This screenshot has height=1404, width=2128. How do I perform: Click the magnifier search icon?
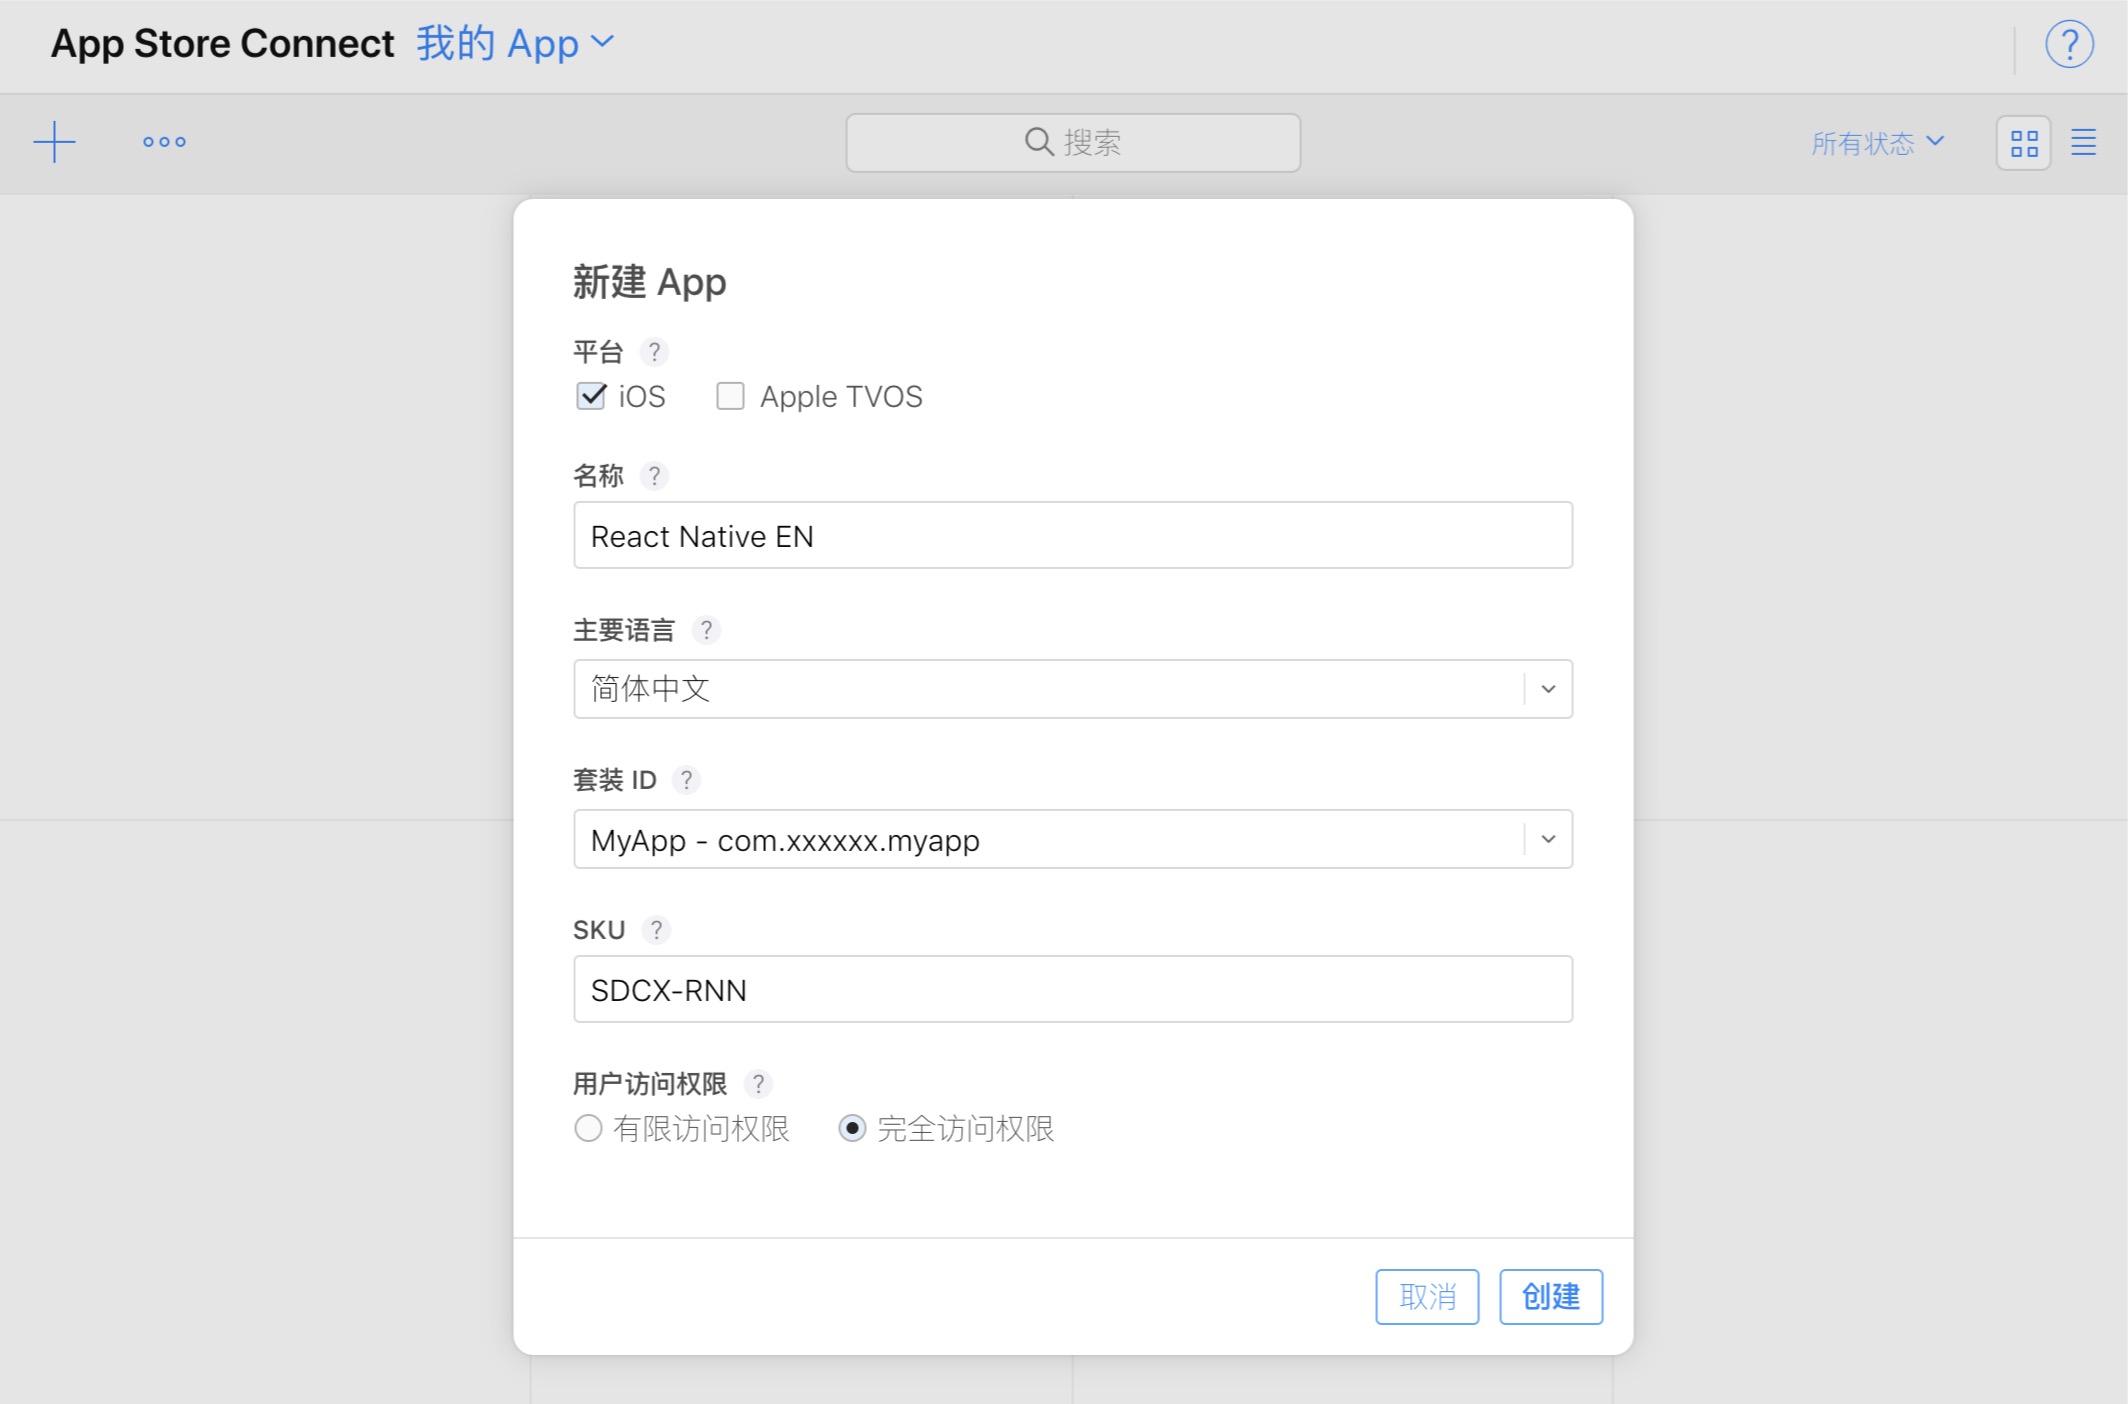pyautogui.click(x=1039, y=142)
